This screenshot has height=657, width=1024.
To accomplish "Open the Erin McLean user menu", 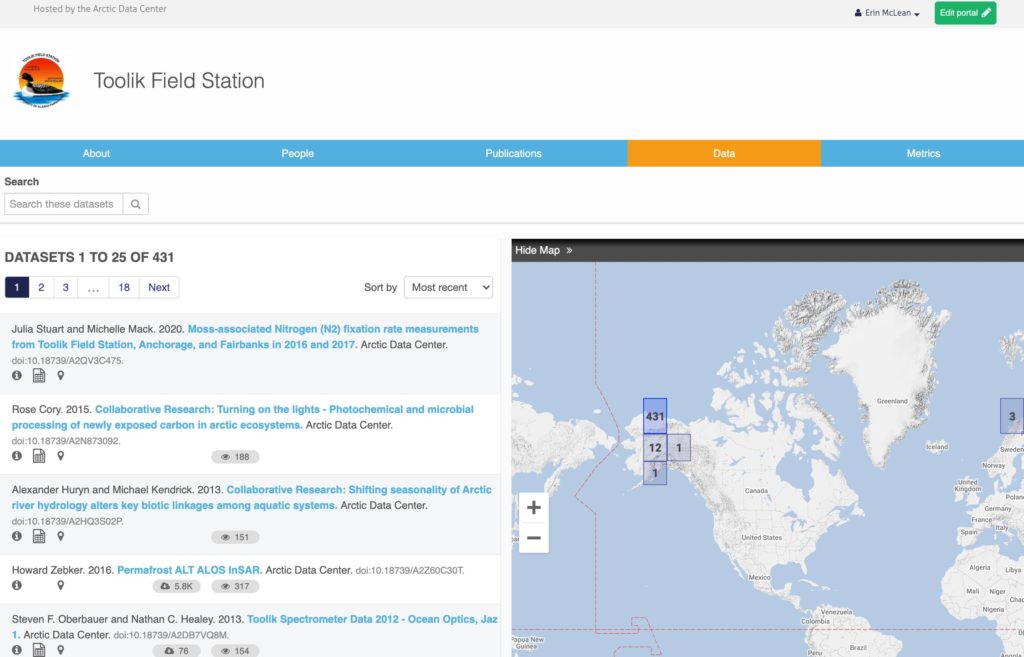I will coord(887,13).
